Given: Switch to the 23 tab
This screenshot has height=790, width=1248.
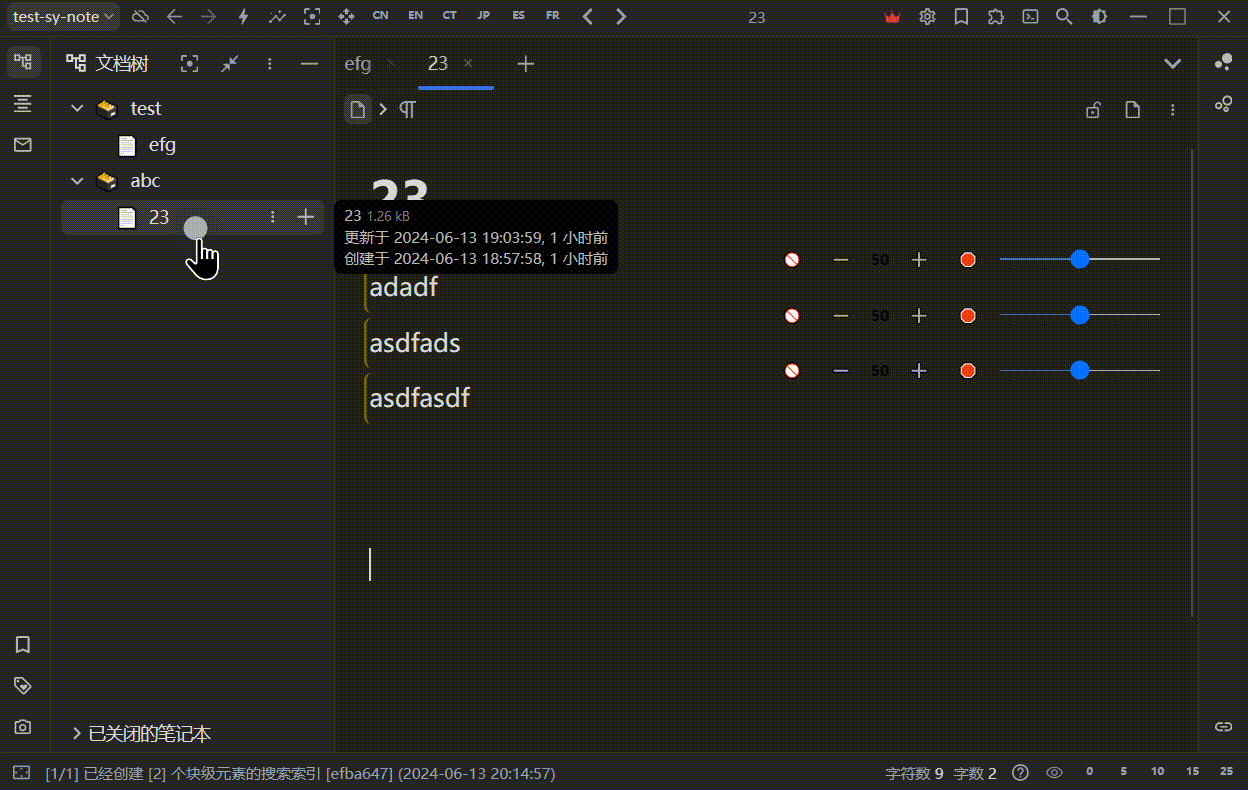Looking at the screenshot, I should [438, 63].
